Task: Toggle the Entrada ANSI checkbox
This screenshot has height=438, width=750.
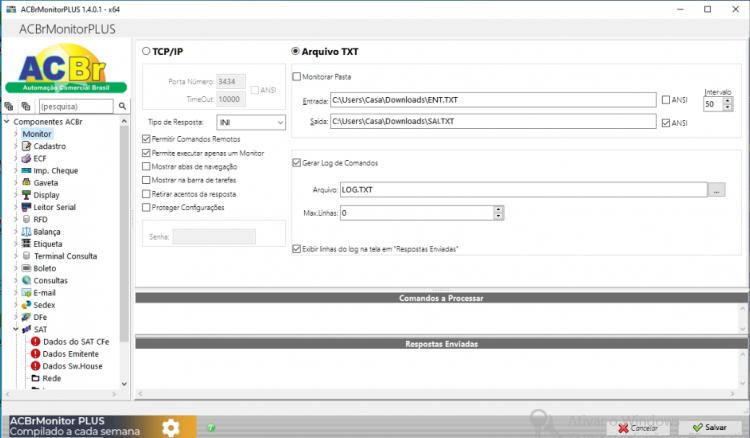Action: coord(666,99)
